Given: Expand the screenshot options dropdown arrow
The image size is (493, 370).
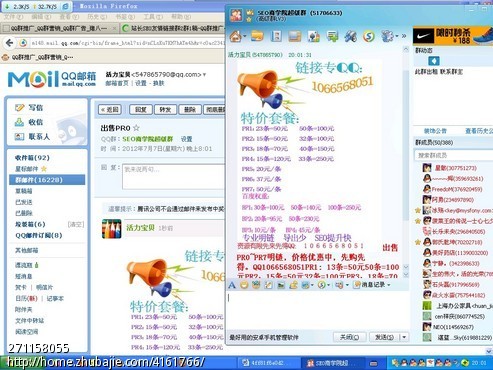Looking at the screenshot, I should point(312,285).
